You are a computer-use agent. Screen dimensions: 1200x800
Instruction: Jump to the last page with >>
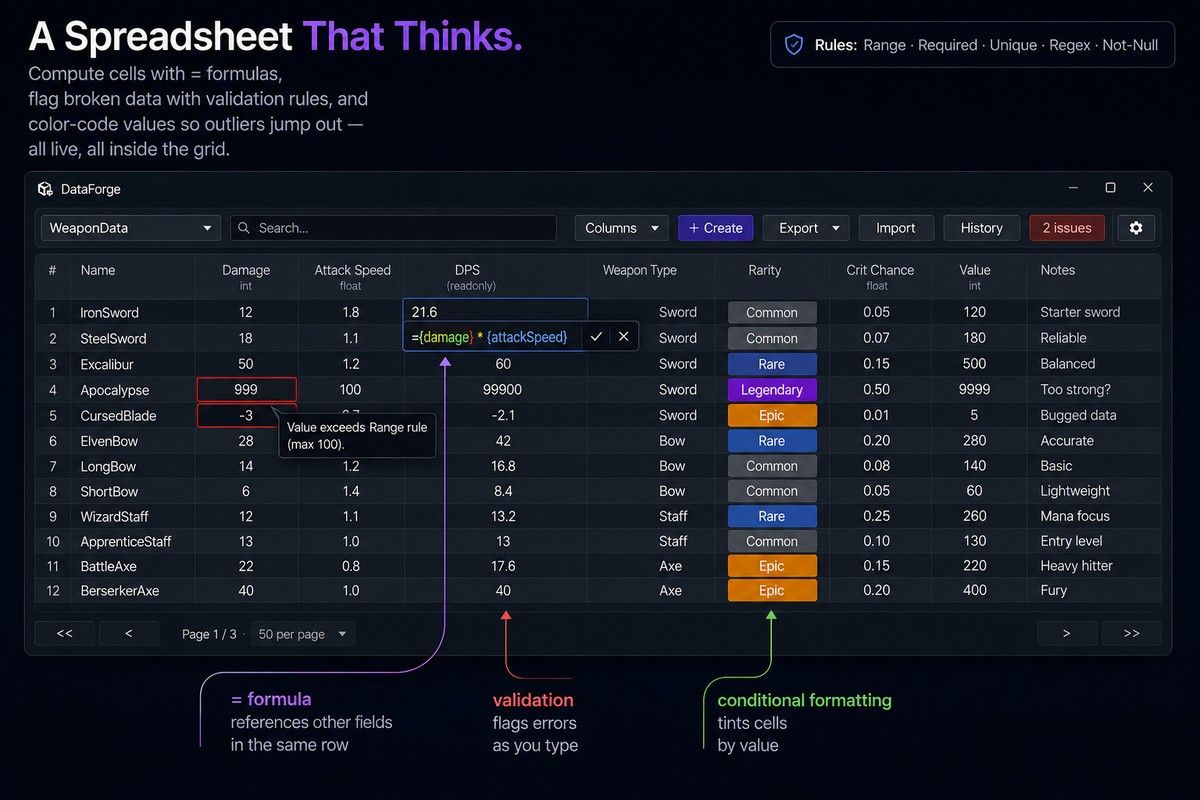[1131, 633]
